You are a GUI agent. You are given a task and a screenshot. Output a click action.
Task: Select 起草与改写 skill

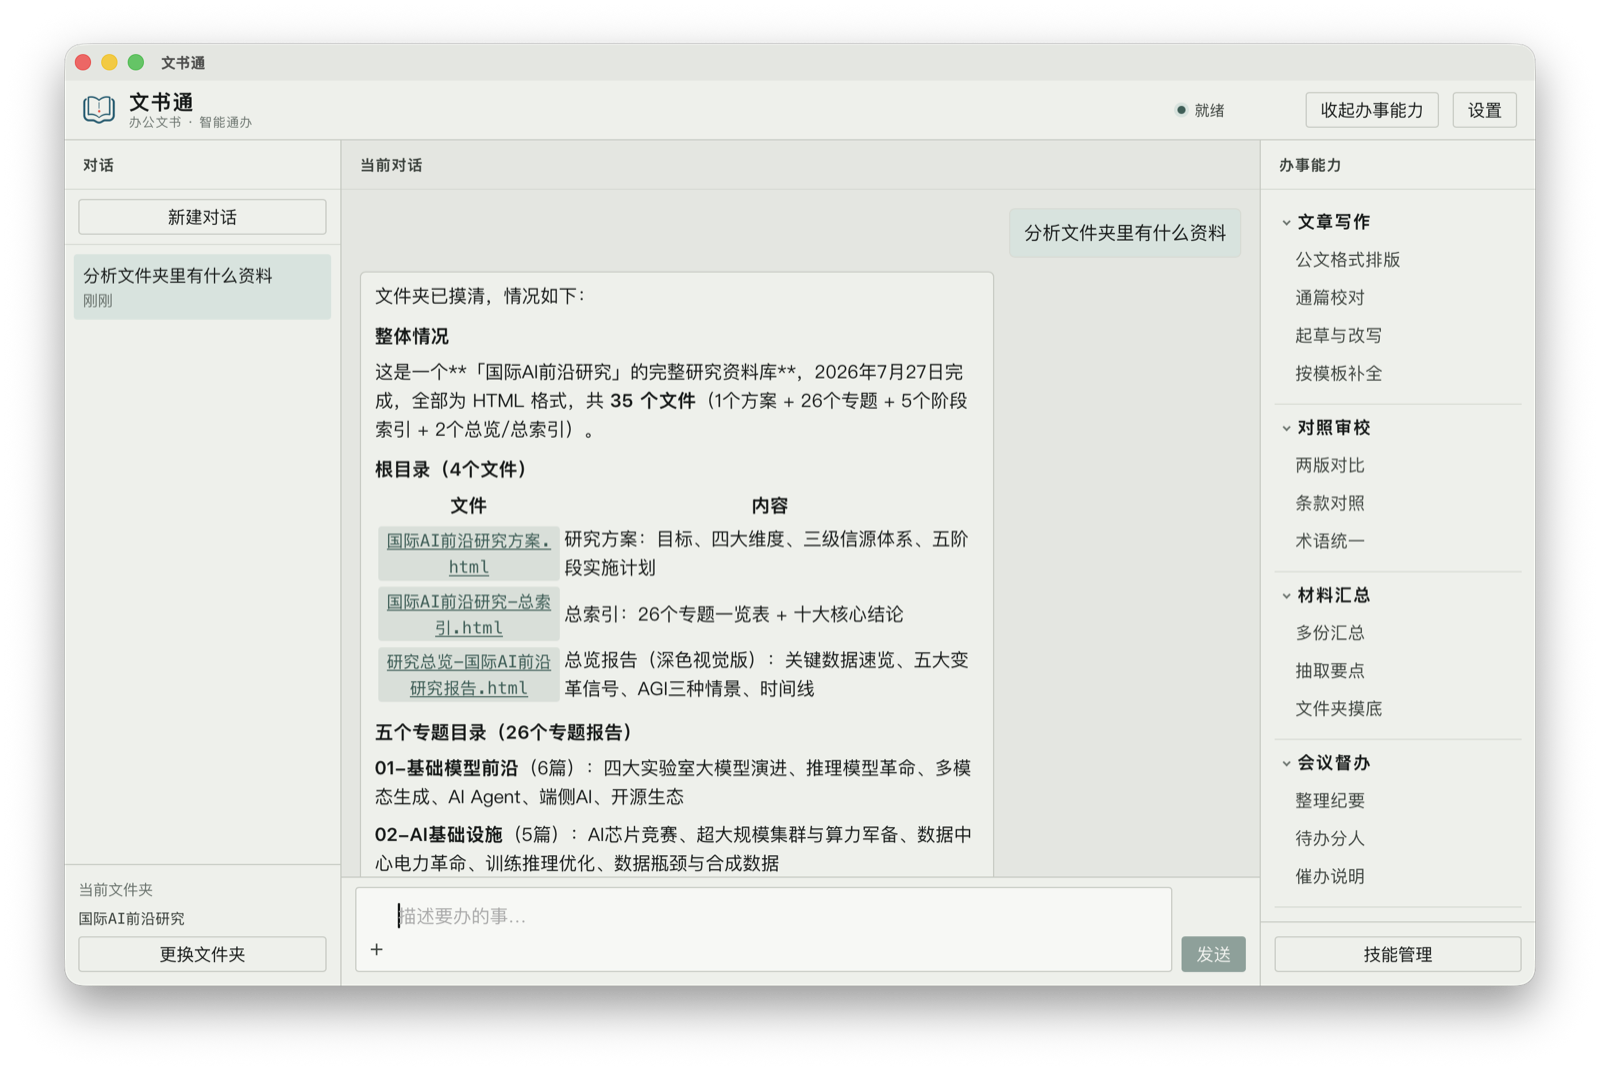[1338, 336]
